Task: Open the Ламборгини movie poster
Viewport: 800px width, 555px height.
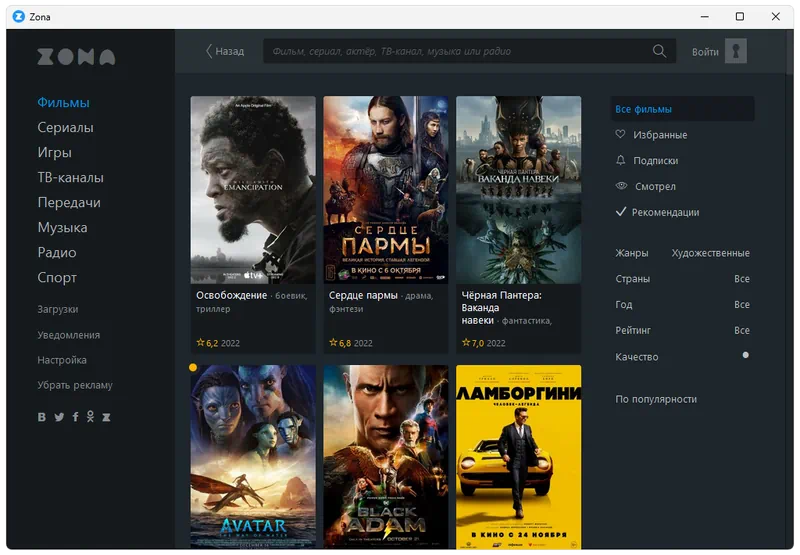Action: (x=518, y=457)
